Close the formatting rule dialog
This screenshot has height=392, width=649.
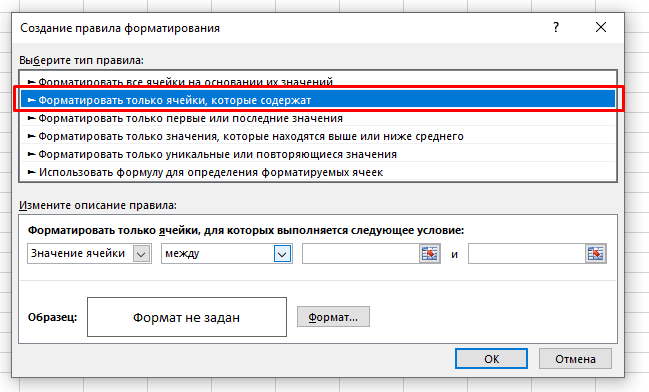(601, 28)
